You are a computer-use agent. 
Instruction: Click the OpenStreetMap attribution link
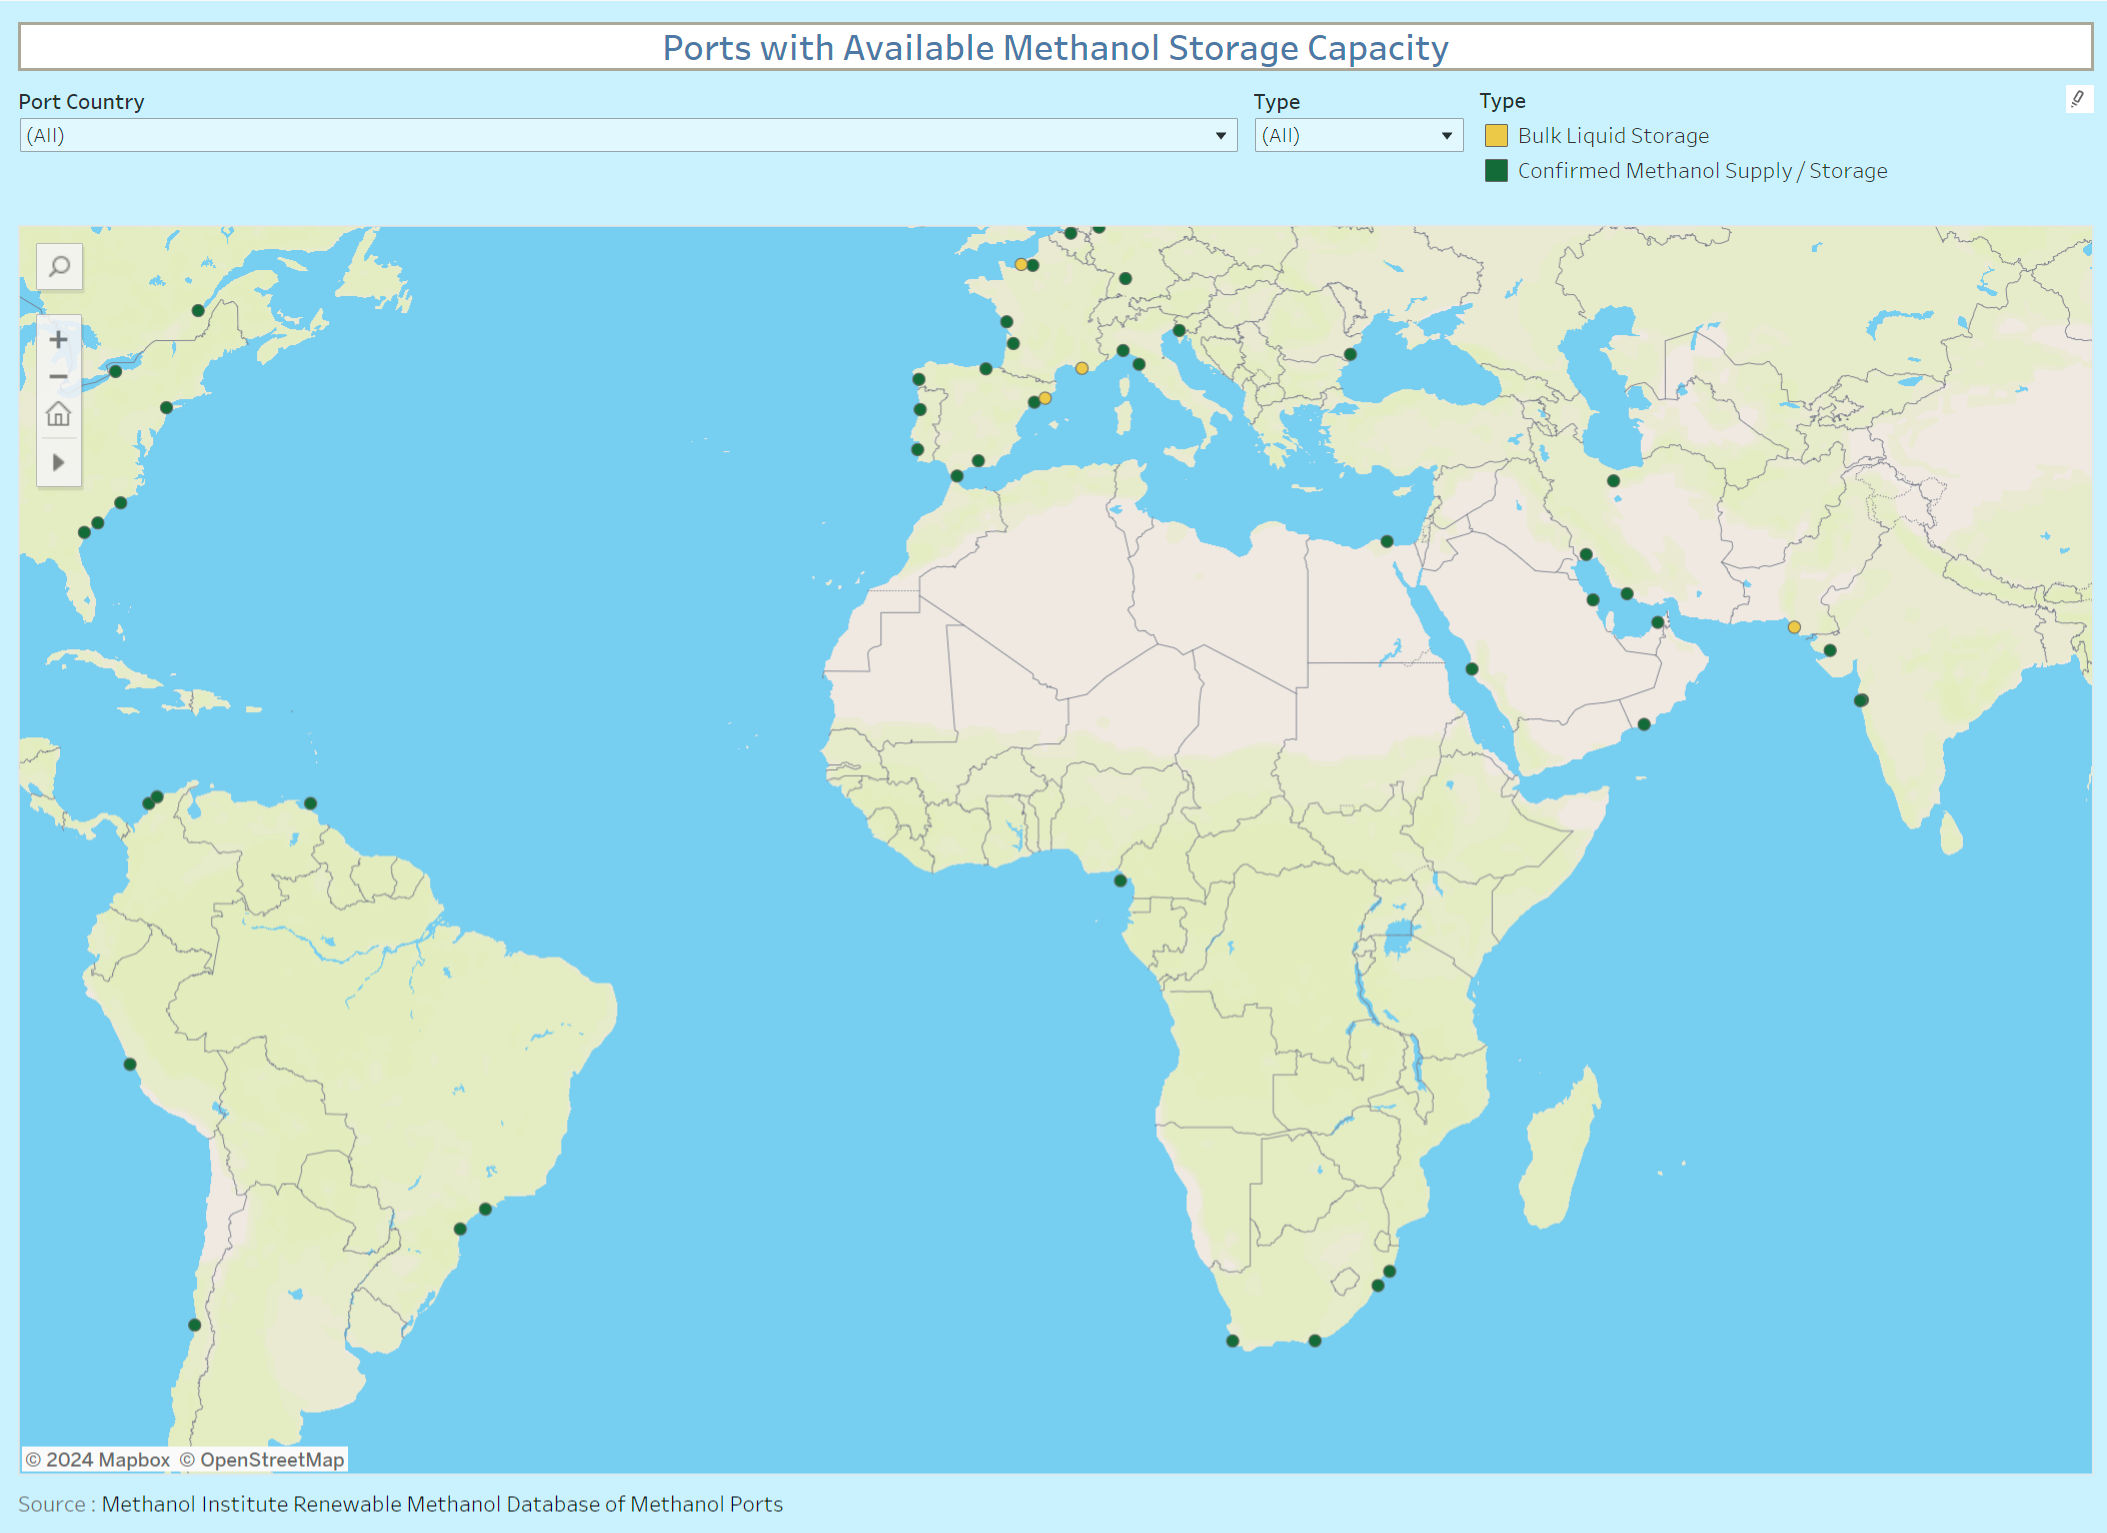click(x=272, y=1460)
